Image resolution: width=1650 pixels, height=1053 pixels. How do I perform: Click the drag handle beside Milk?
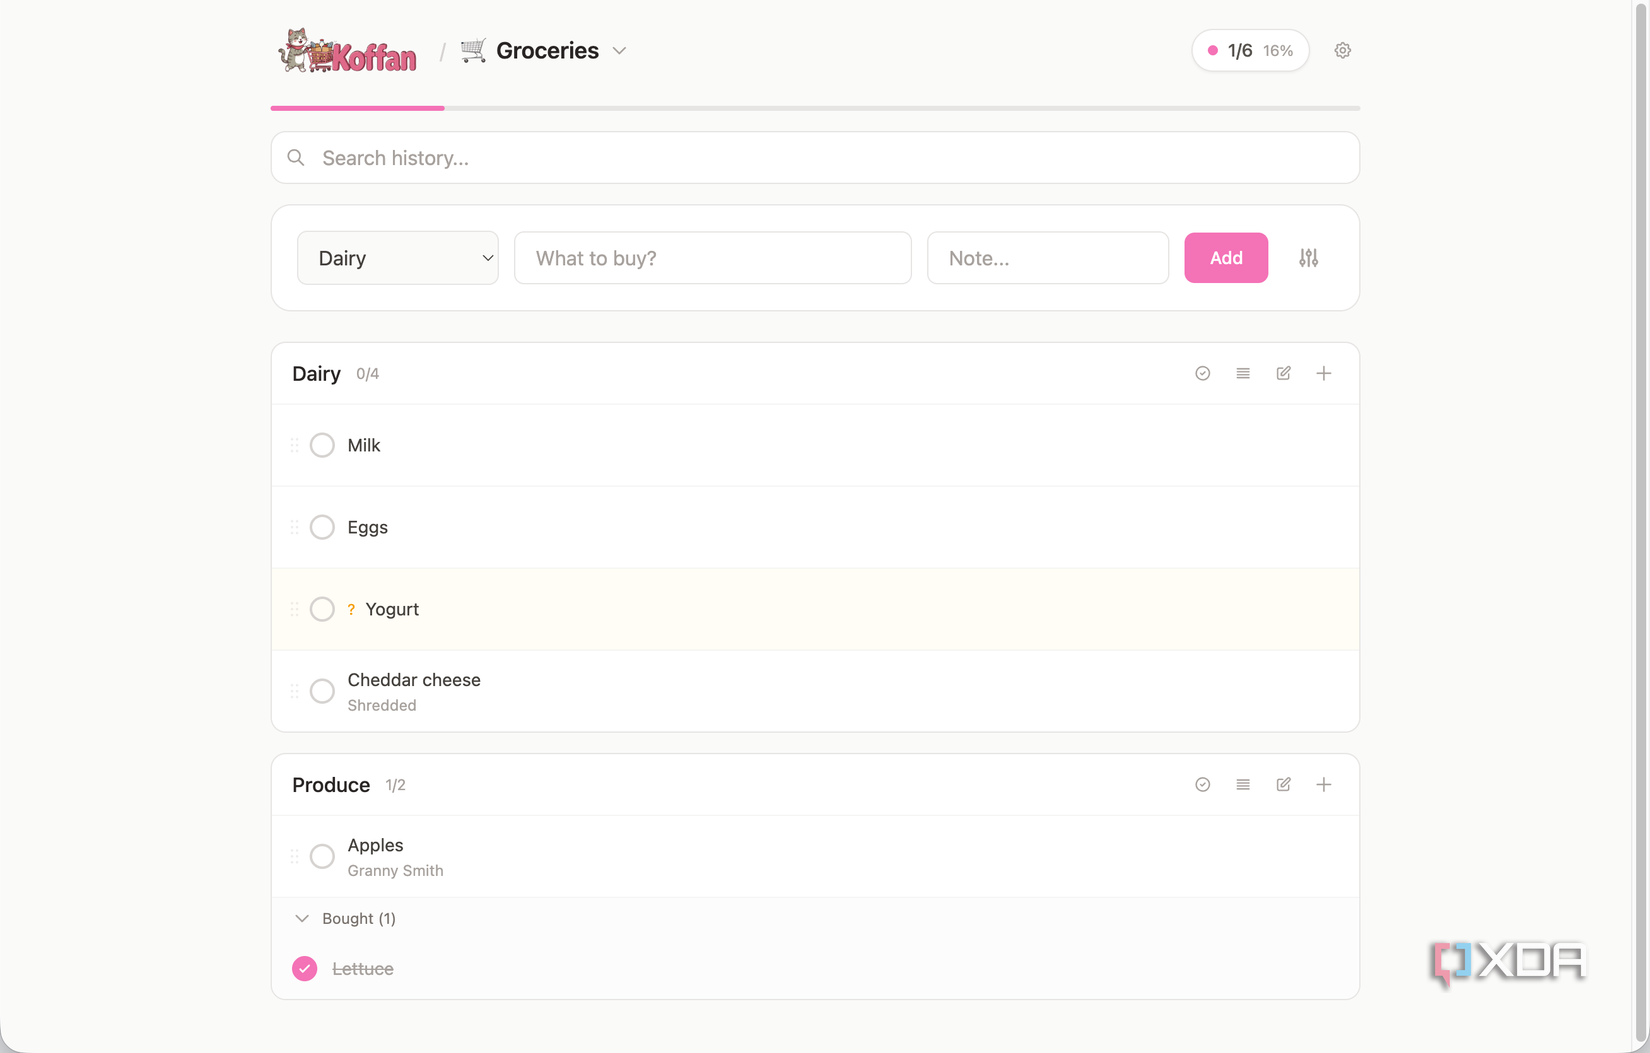pos(294,445)
